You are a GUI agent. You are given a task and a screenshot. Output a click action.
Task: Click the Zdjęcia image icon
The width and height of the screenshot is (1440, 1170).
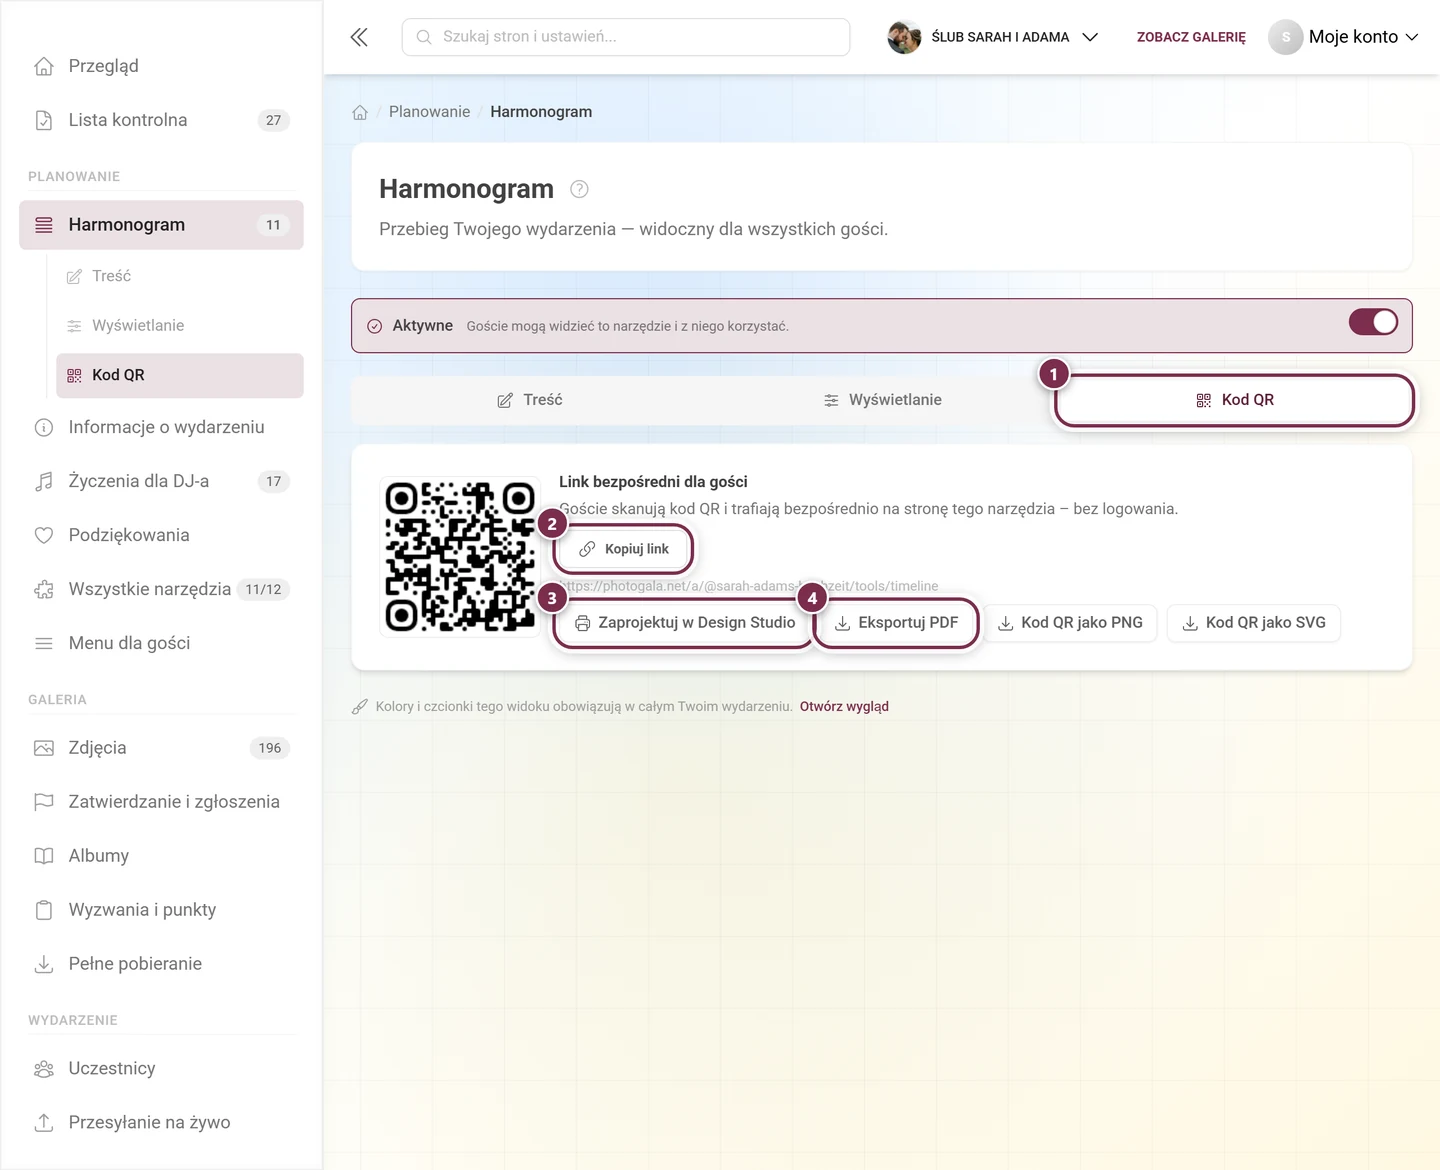pyautogui.click(x=44, y=748)
